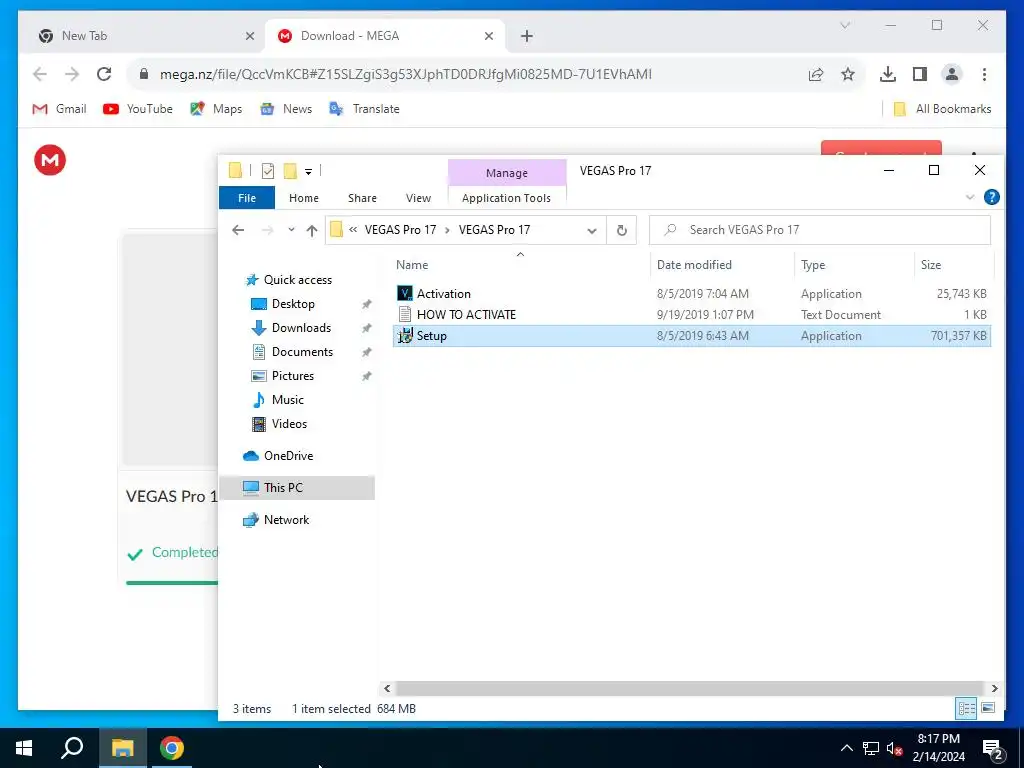Click Quick access star icon
Image resolution: width=1024 pixels, height=768 pixels.
point(251,280)
